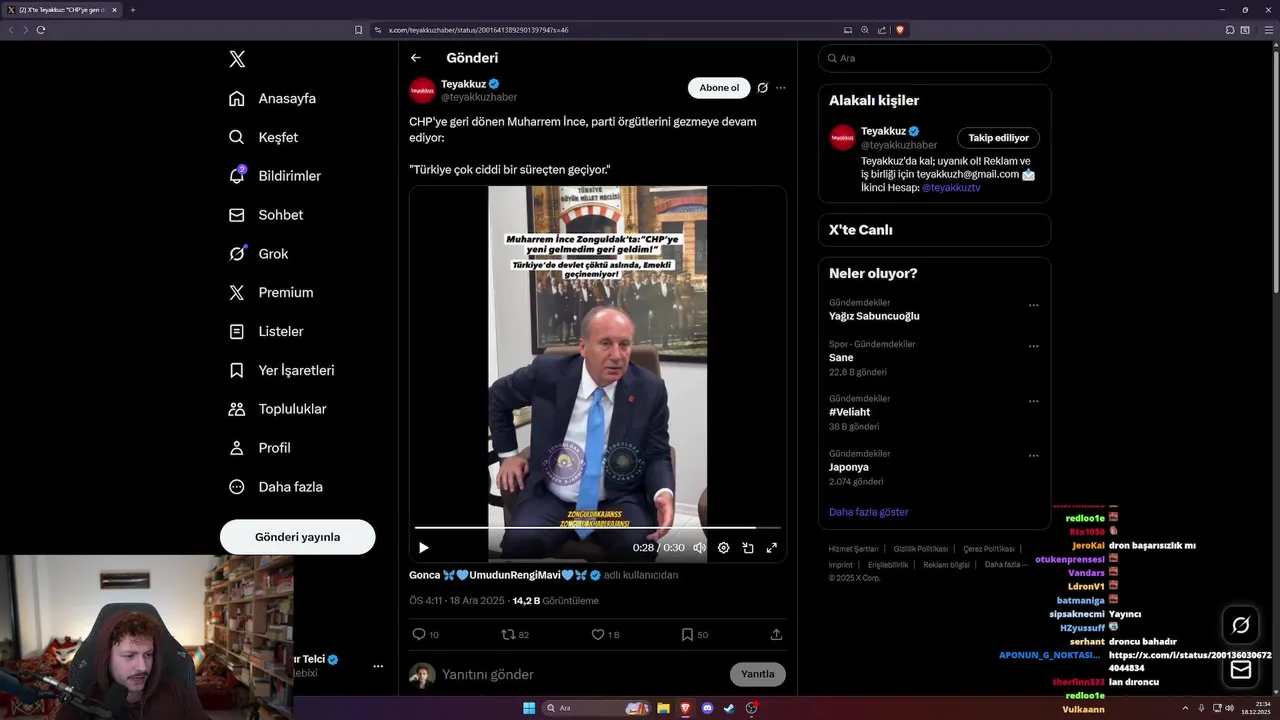The width and height of the screenshot is (1280, 720).
Task: Open Windows Start menu
Action: 529,708
